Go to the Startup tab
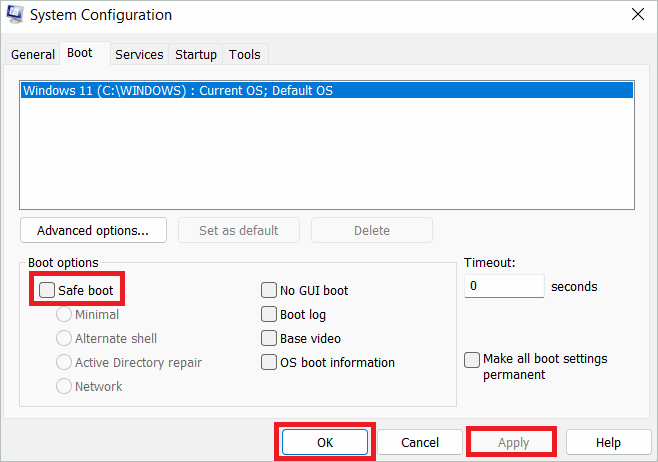The image size is (658, 462). pyautogui.click(x=196, y=54)
